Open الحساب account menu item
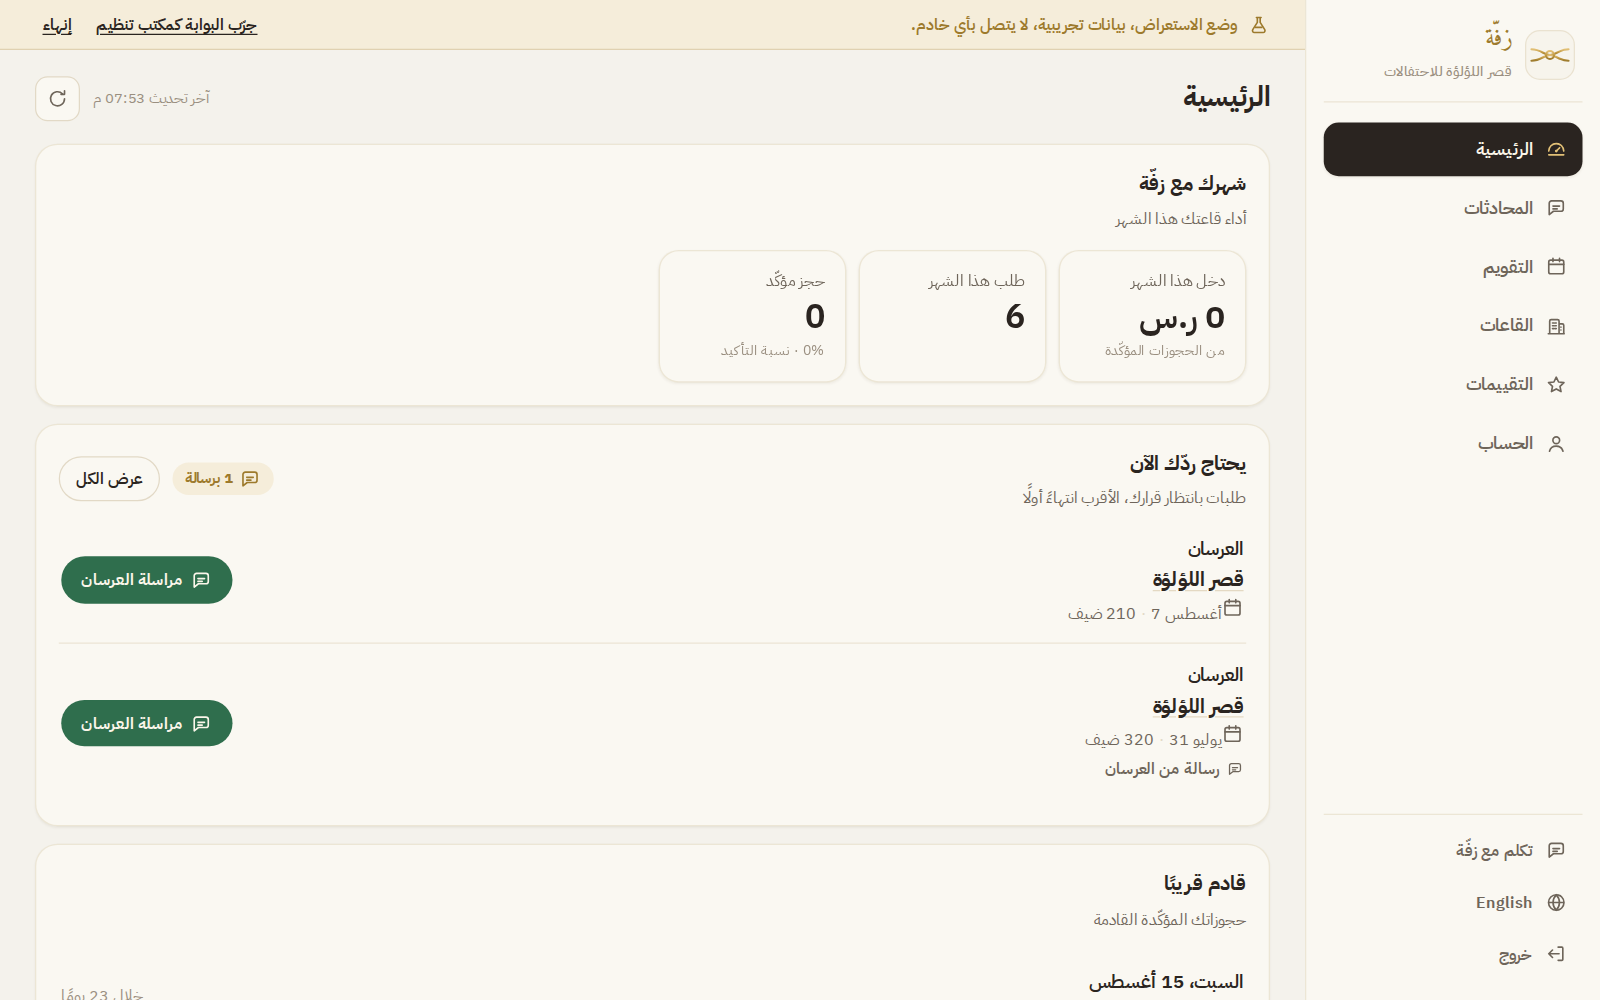The image size is (1600, 1000). click(x=1452, y=444)
